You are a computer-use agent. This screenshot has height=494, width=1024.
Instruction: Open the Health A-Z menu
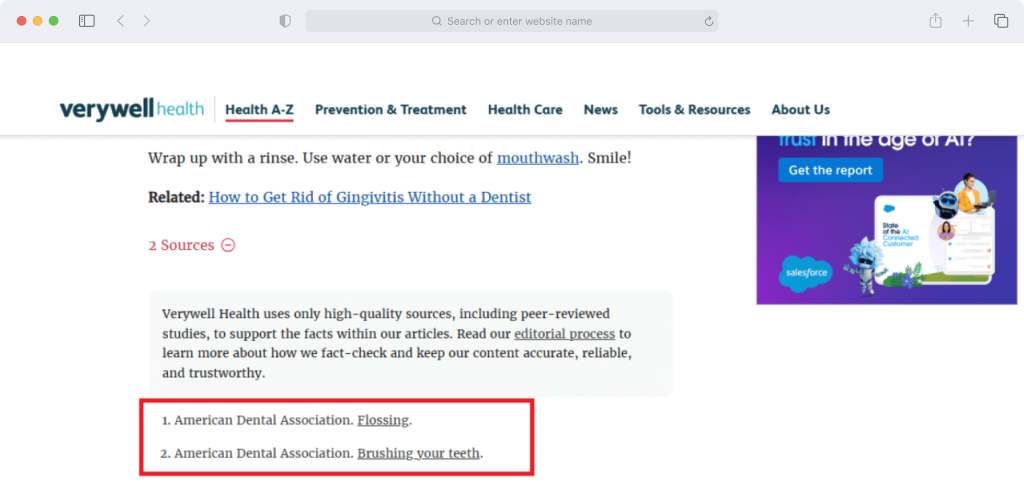(x=259, y=110)
